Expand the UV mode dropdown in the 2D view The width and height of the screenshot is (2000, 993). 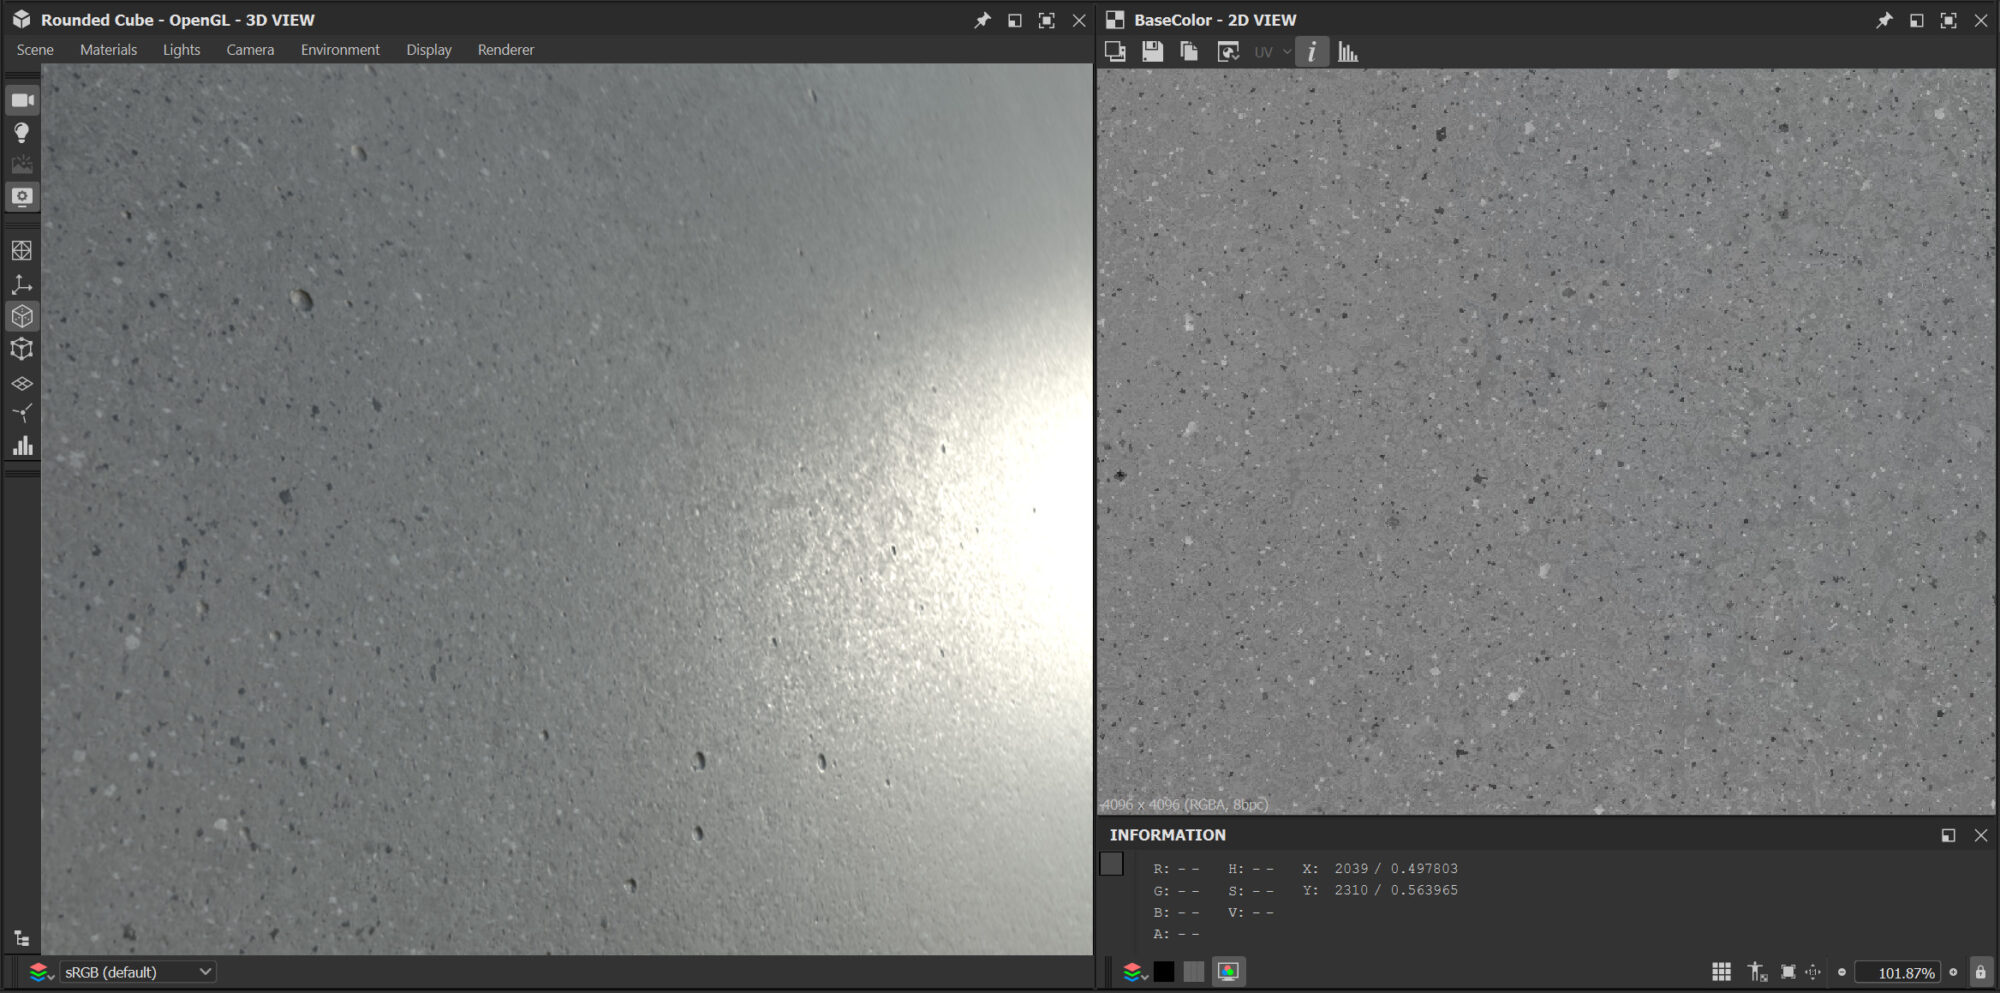pyautogui.click(x=1270, y=51)
